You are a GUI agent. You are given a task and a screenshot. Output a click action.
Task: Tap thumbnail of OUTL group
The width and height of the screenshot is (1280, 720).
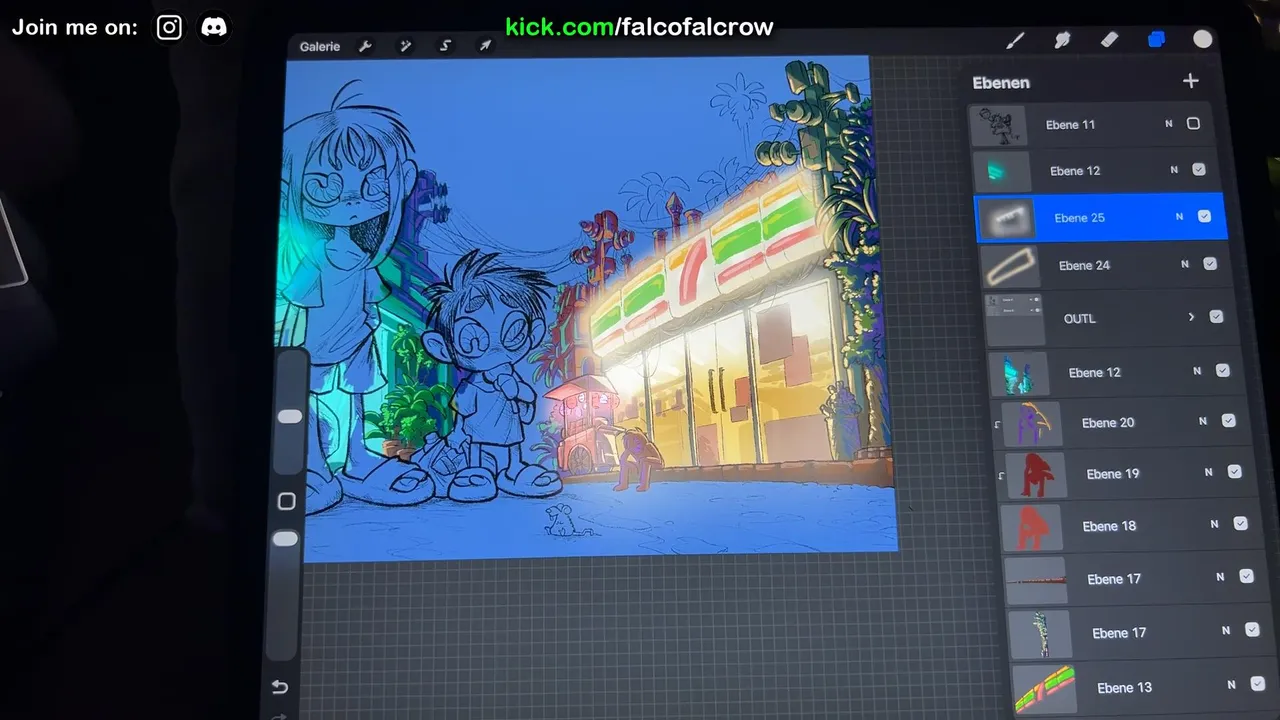click(x=1015, y=319)
